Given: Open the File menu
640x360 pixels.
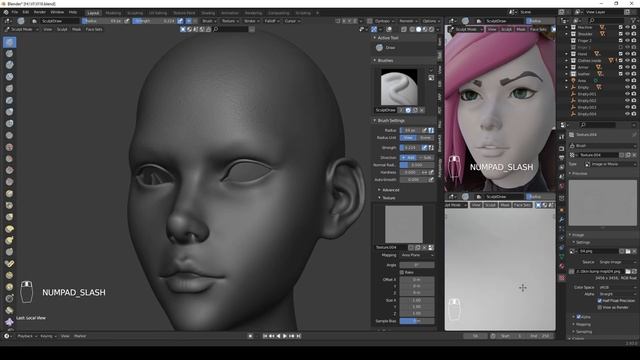Looking at the screenshot, I should coord(15,12).
